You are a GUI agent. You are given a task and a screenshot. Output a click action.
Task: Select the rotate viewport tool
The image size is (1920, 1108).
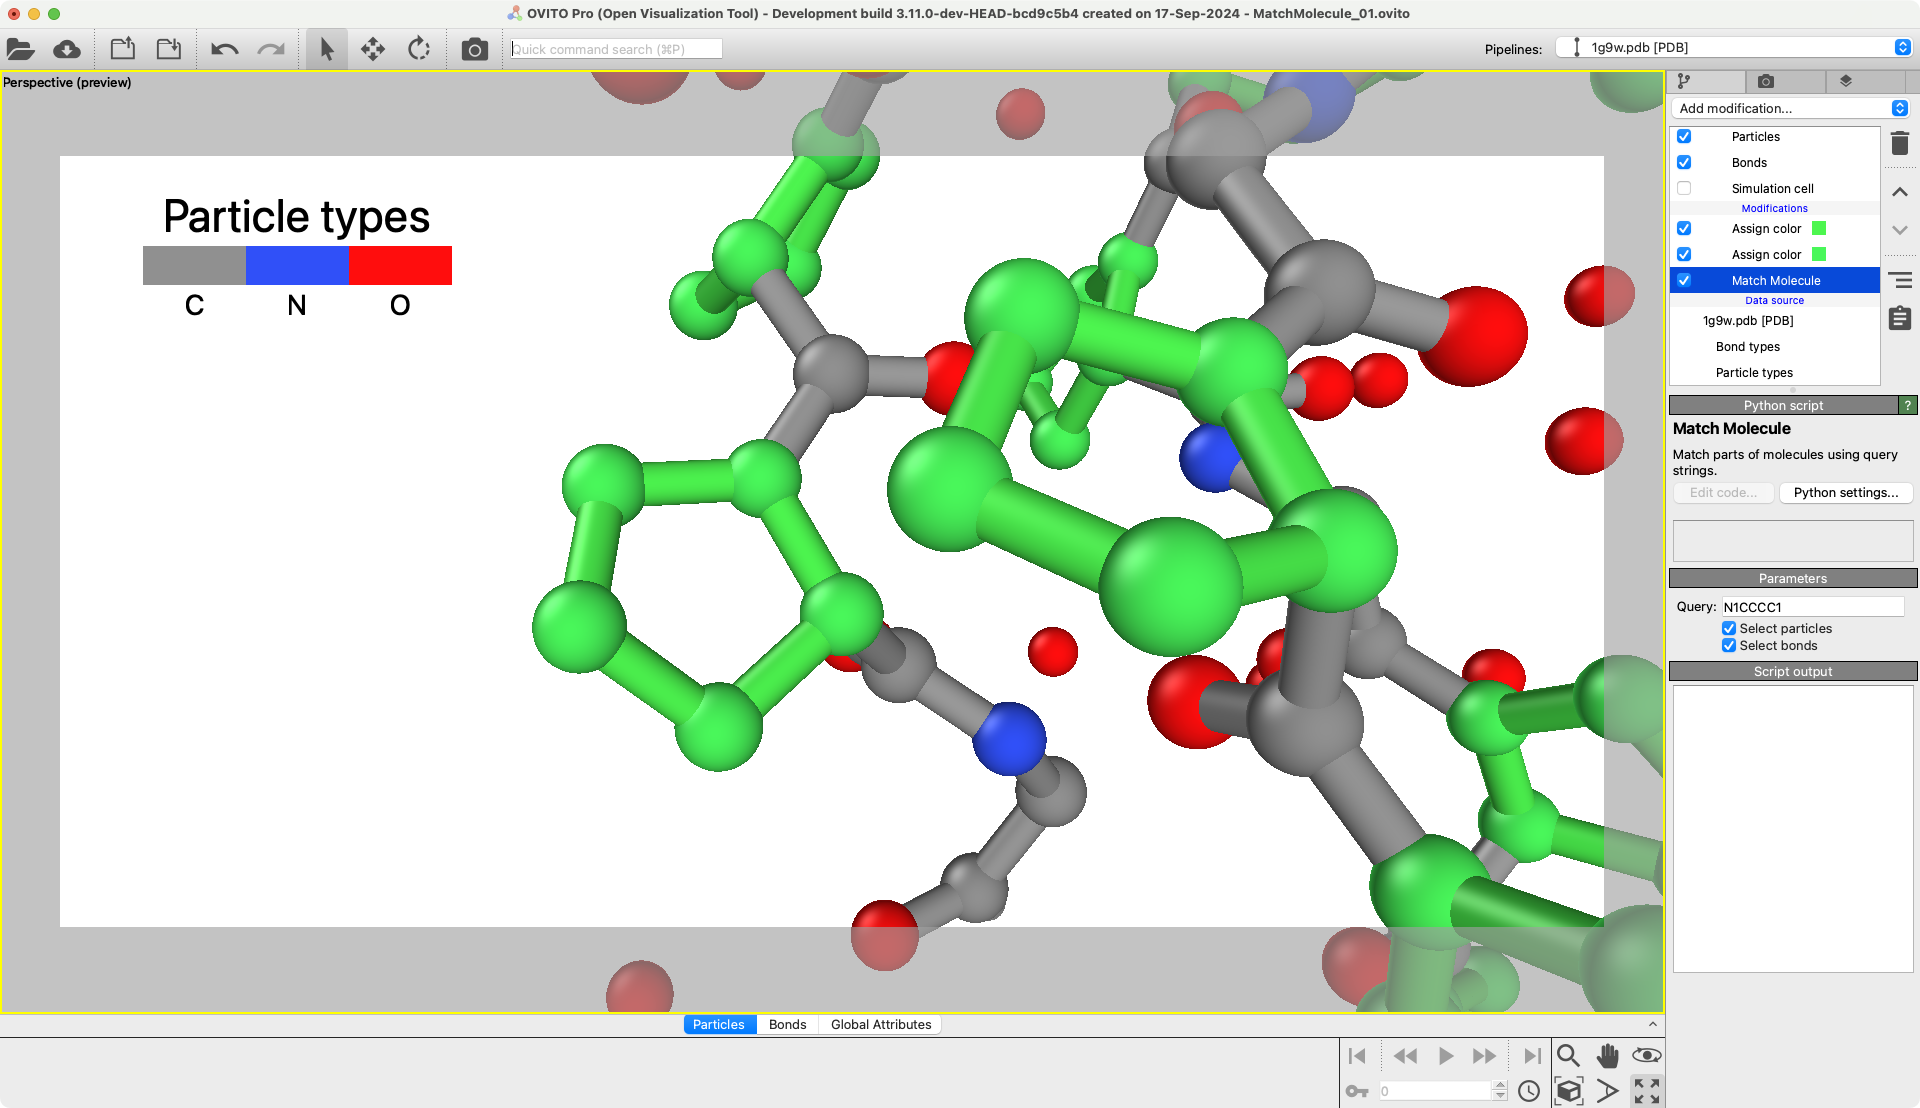(x=419, y=49)
